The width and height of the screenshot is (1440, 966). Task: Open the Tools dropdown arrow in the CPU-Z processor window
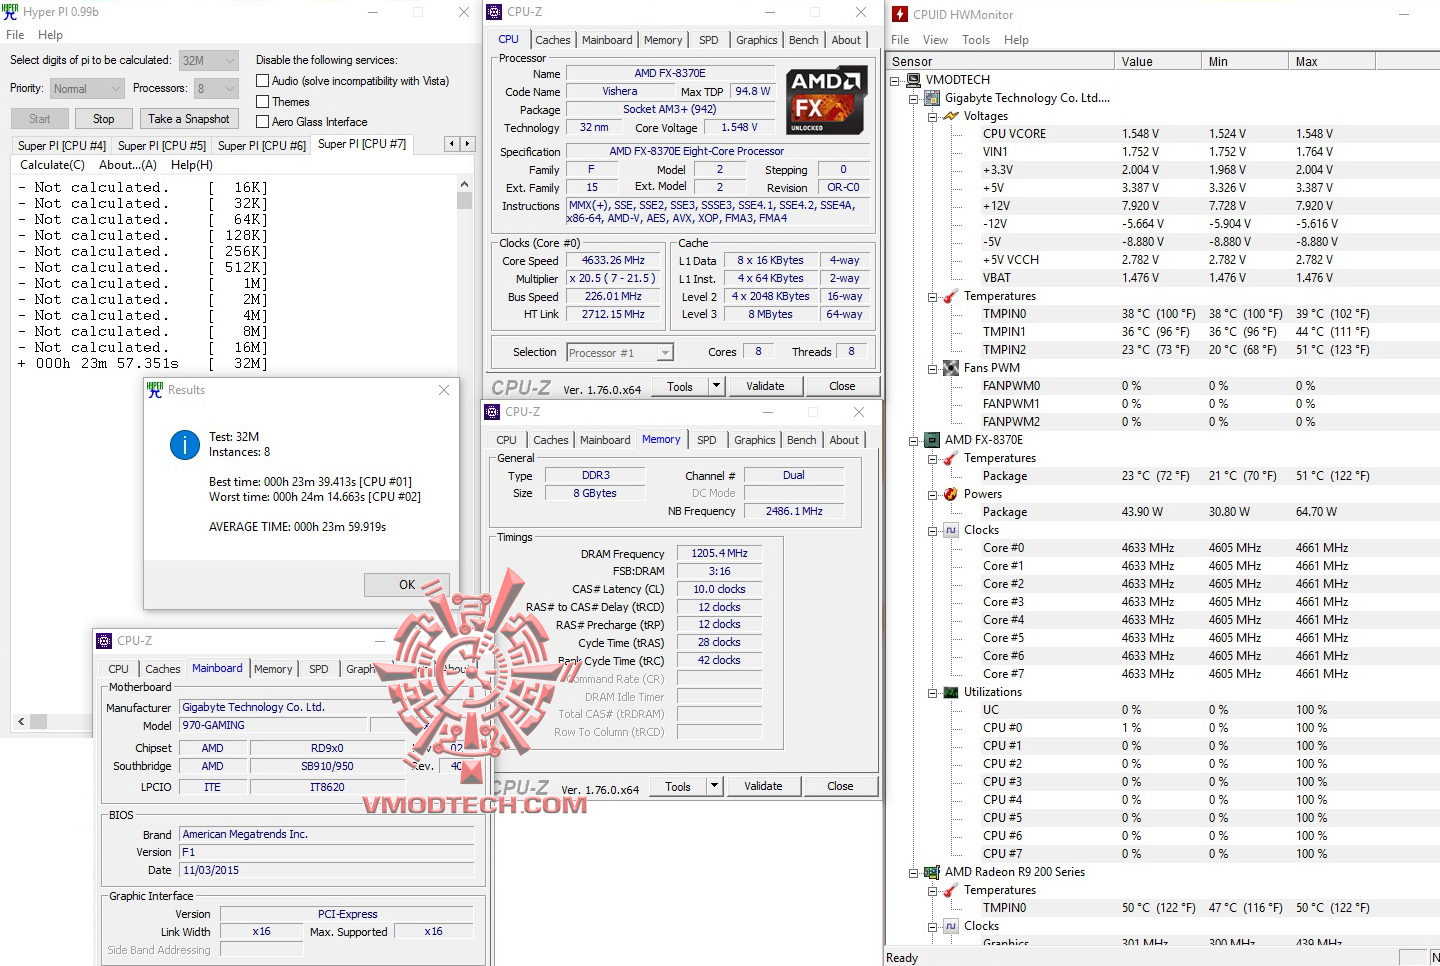(716, 386)
